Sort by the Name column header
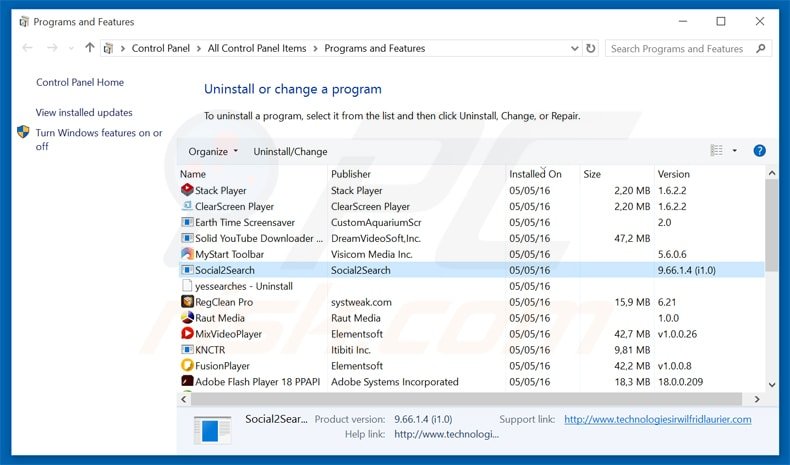The image size is (790, 465). pos(193,174)
